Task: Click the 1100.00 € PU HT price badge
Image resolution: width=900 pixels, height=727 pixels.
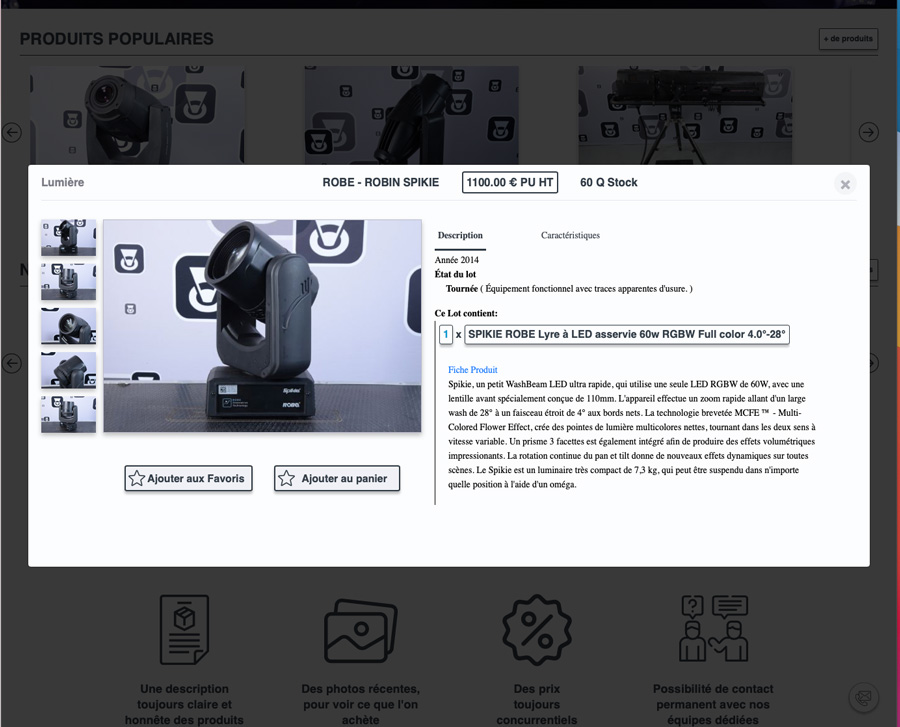Action: 510,182
